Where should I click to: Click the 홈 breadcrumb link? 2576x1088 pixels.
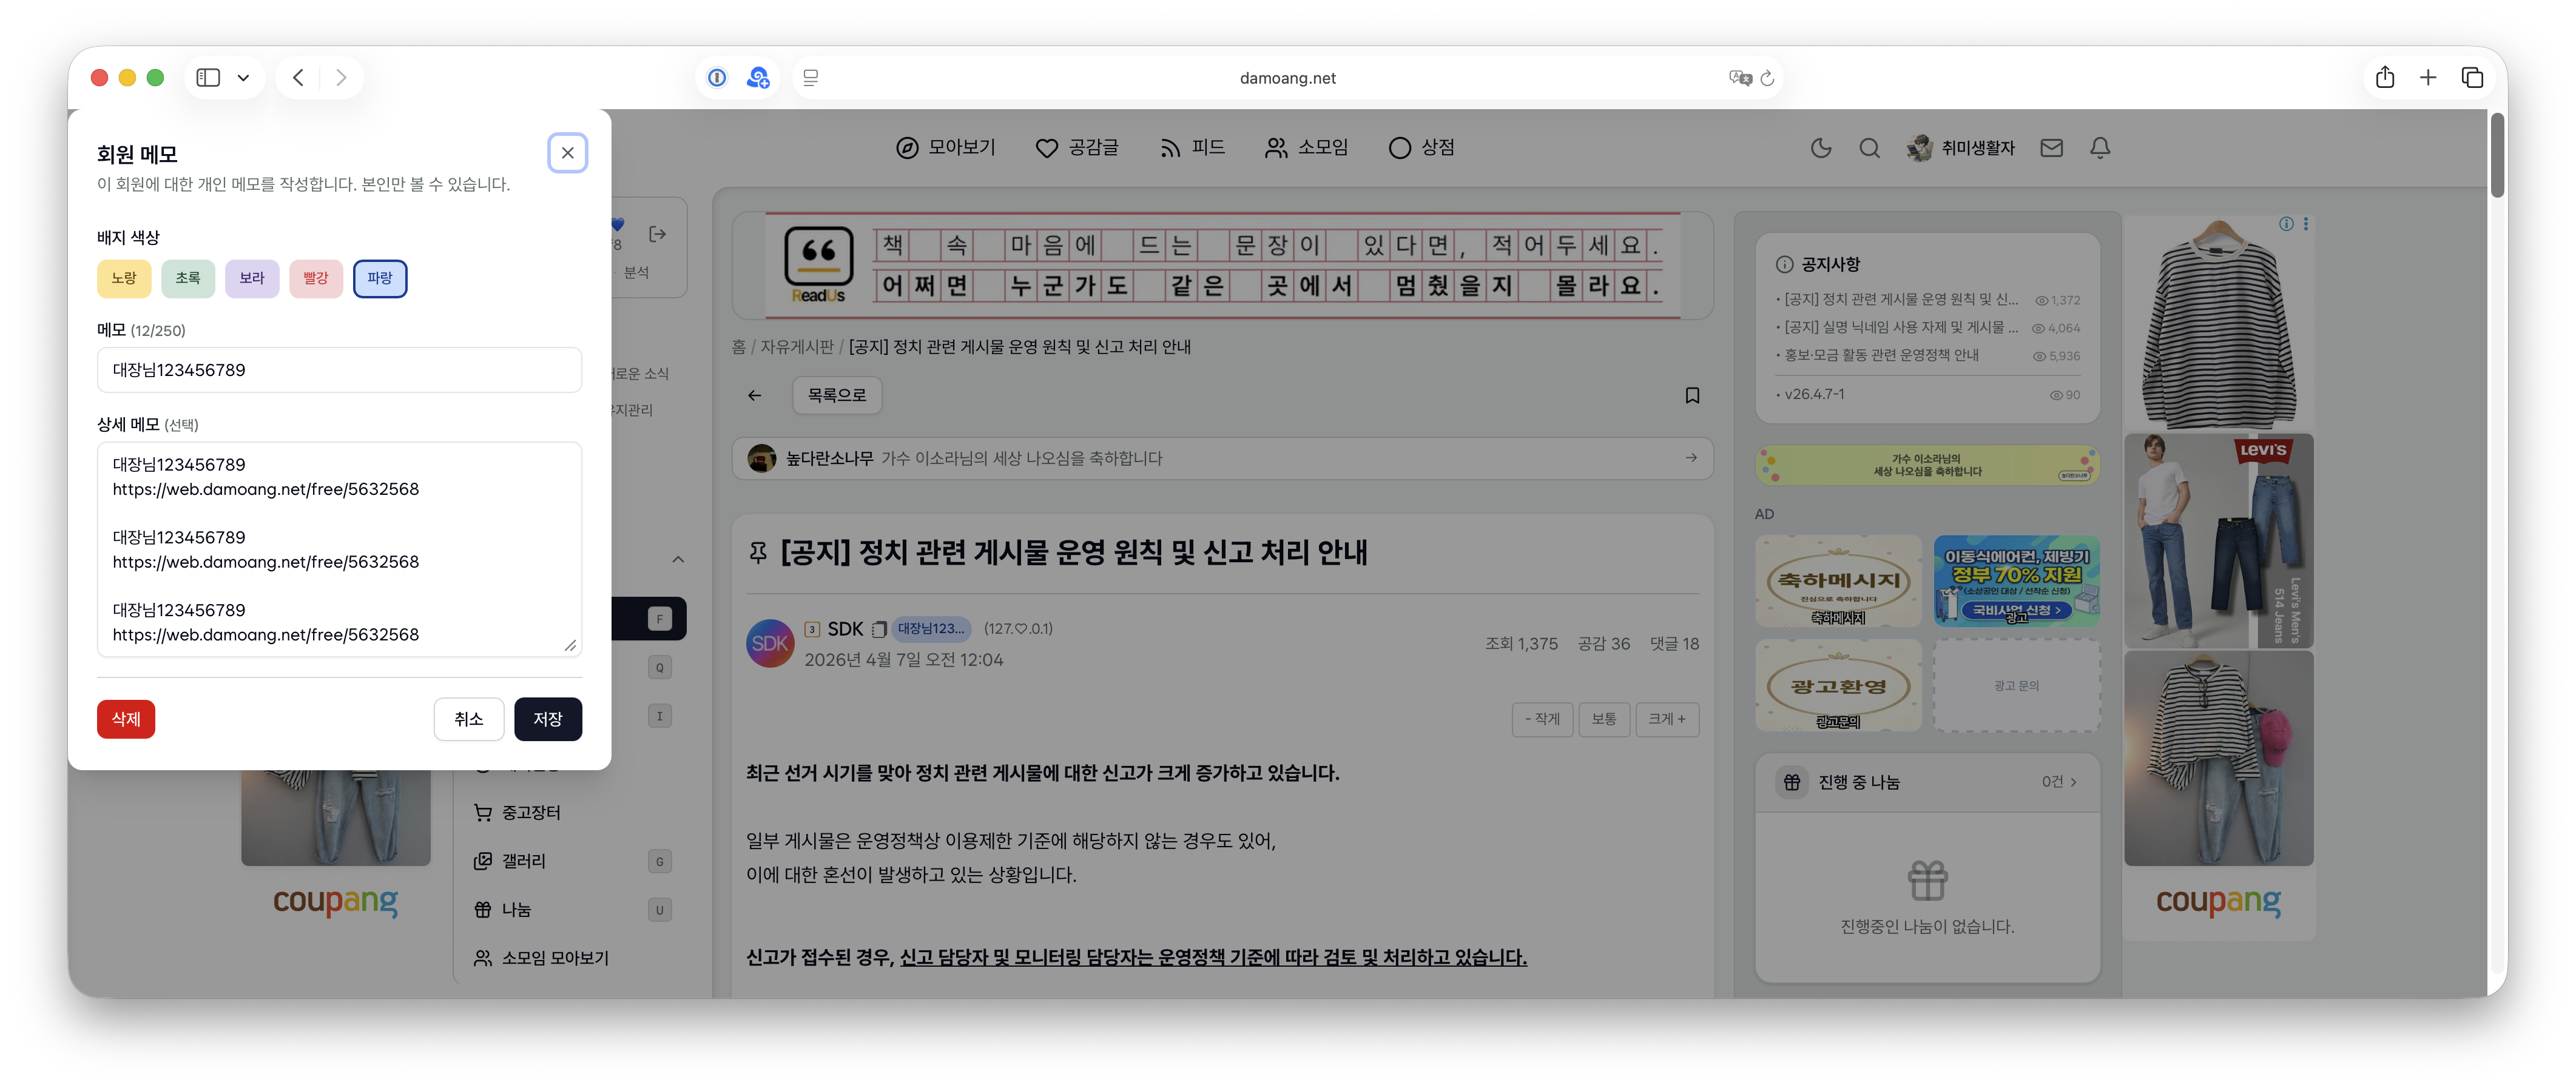pyautogui.click(x=738, y=347)
